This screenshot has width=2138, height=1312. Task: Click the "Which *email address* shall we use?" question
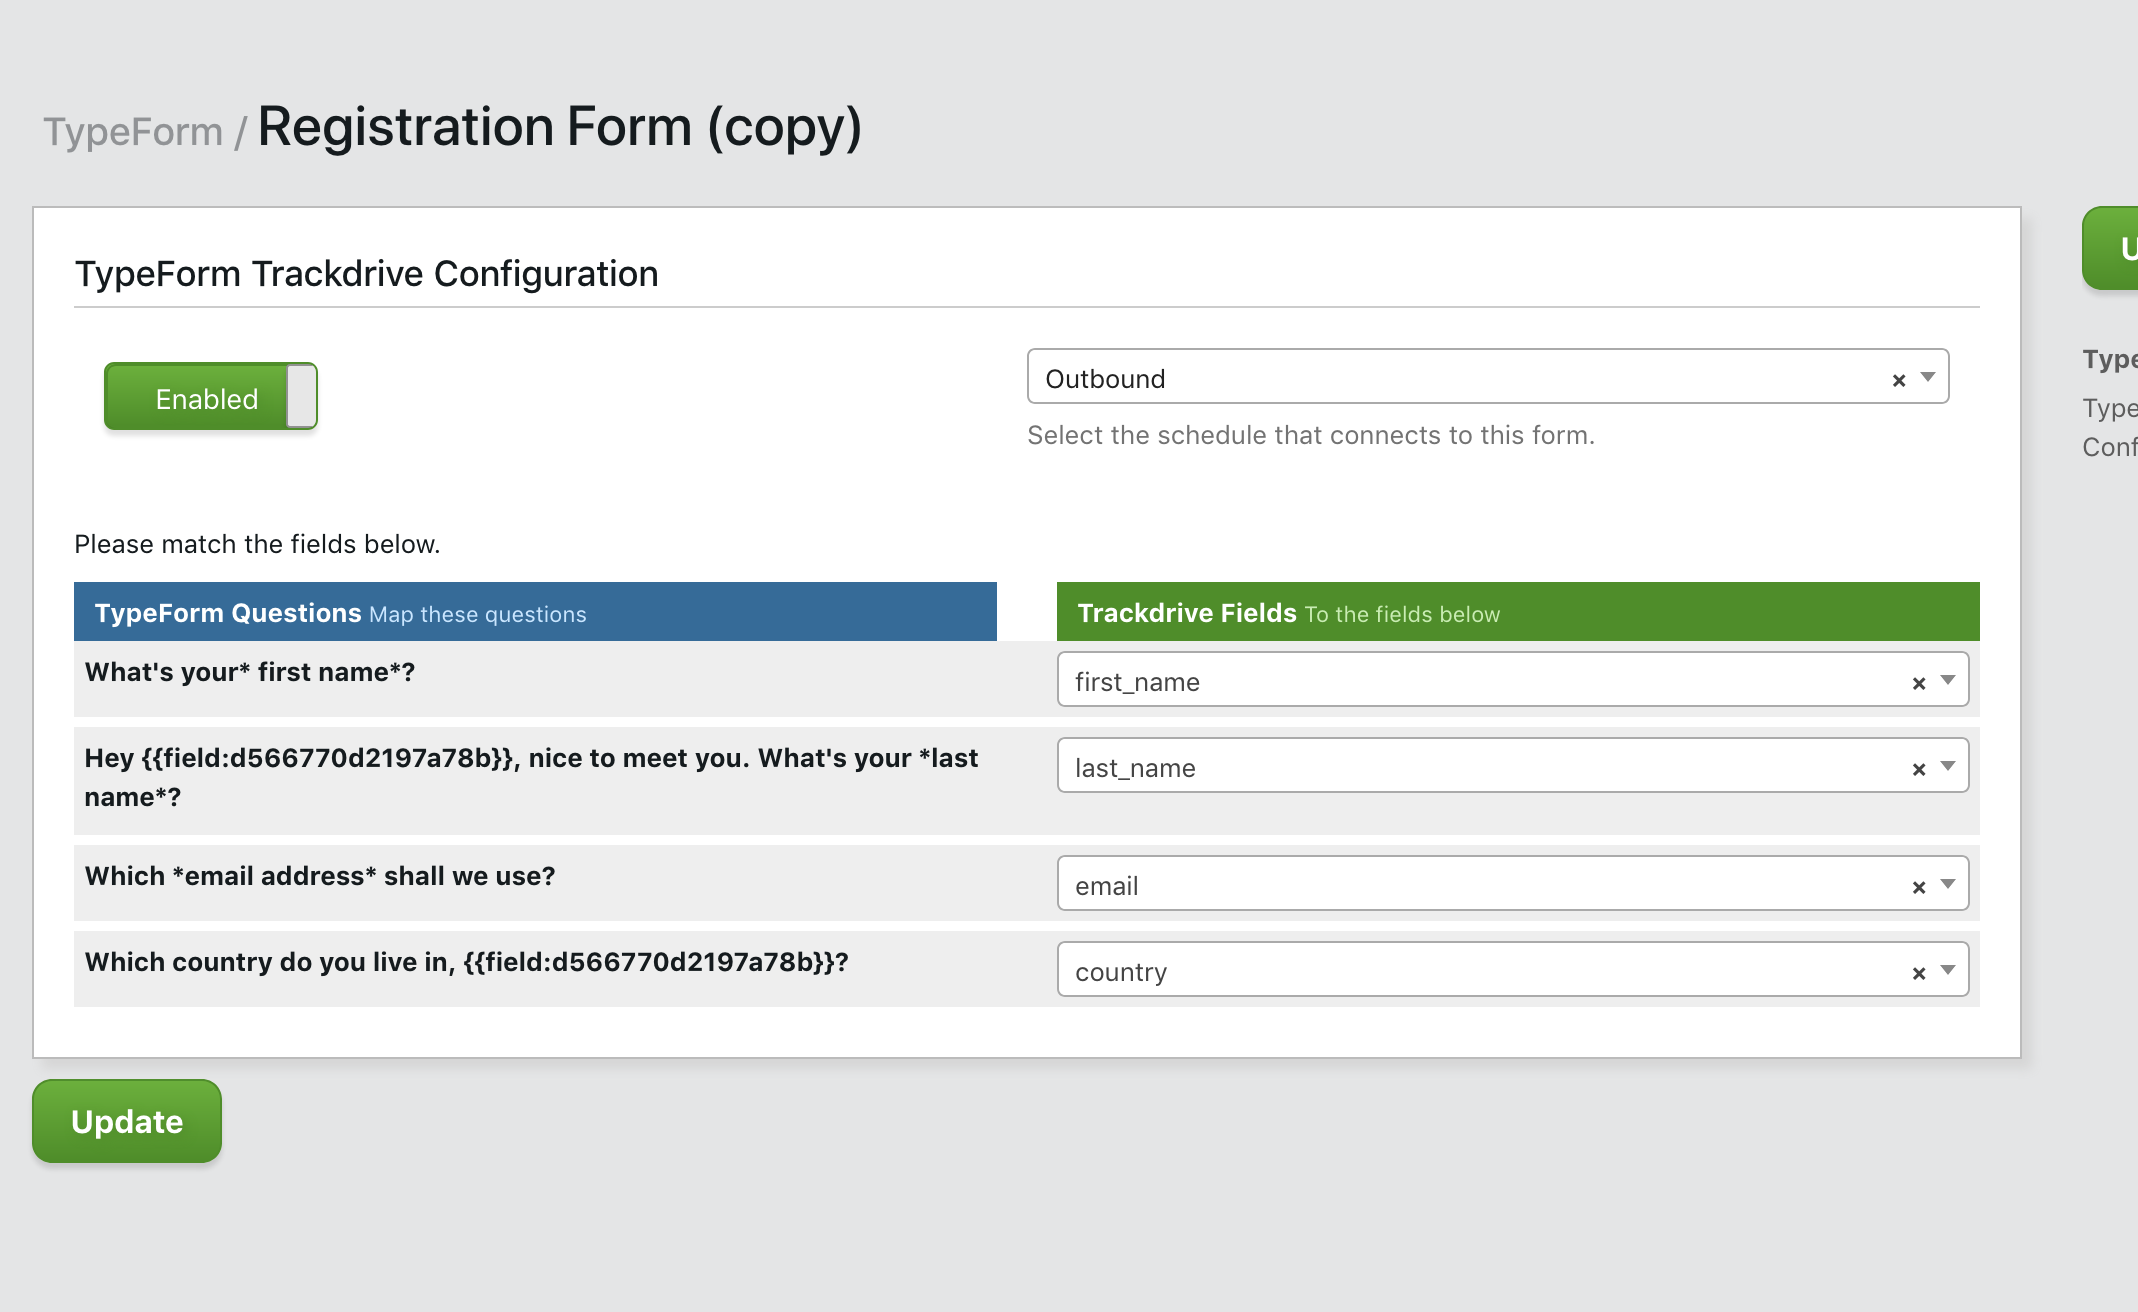(320, 876)
